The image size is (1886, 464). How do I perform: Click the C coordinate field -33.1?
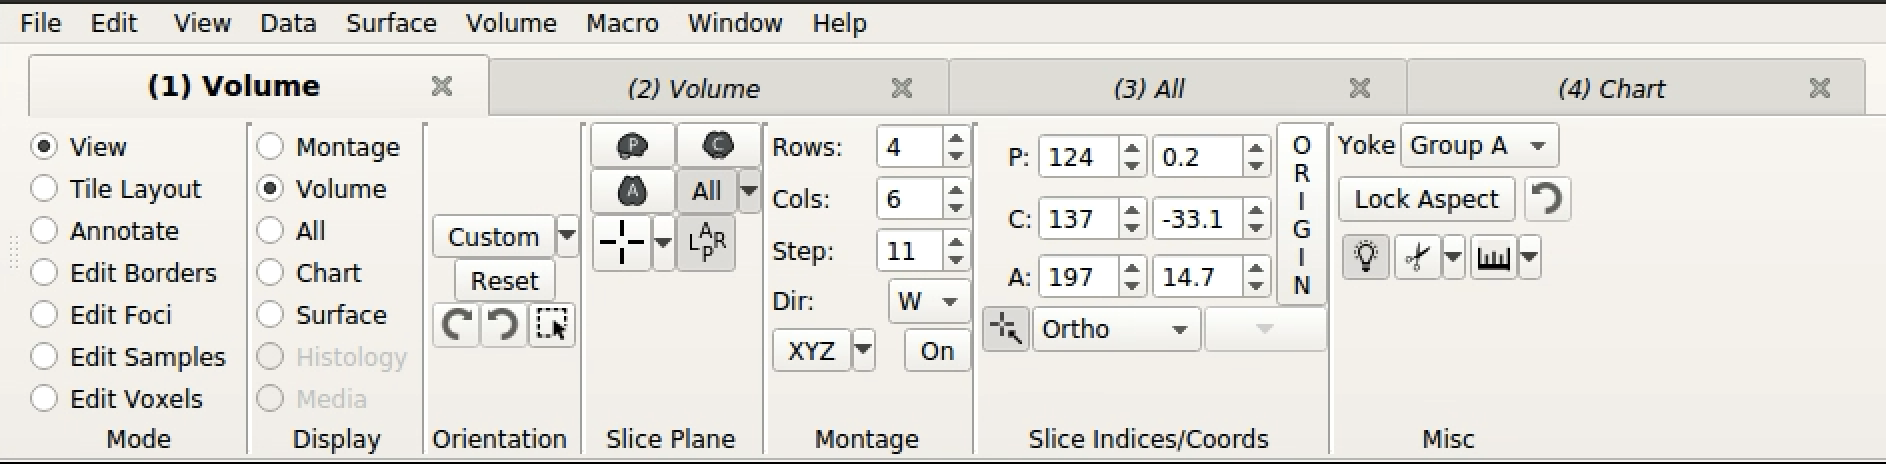1198,218
